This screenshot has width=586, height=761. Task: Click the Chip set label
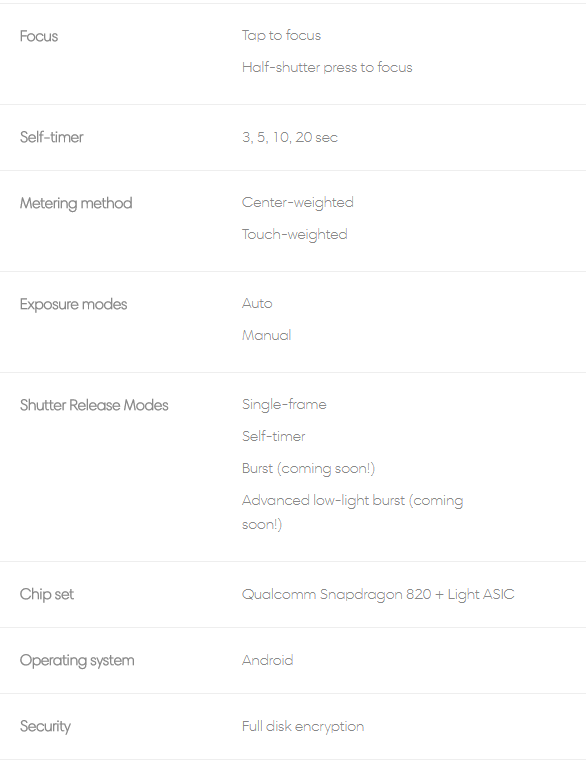[47, 595]
